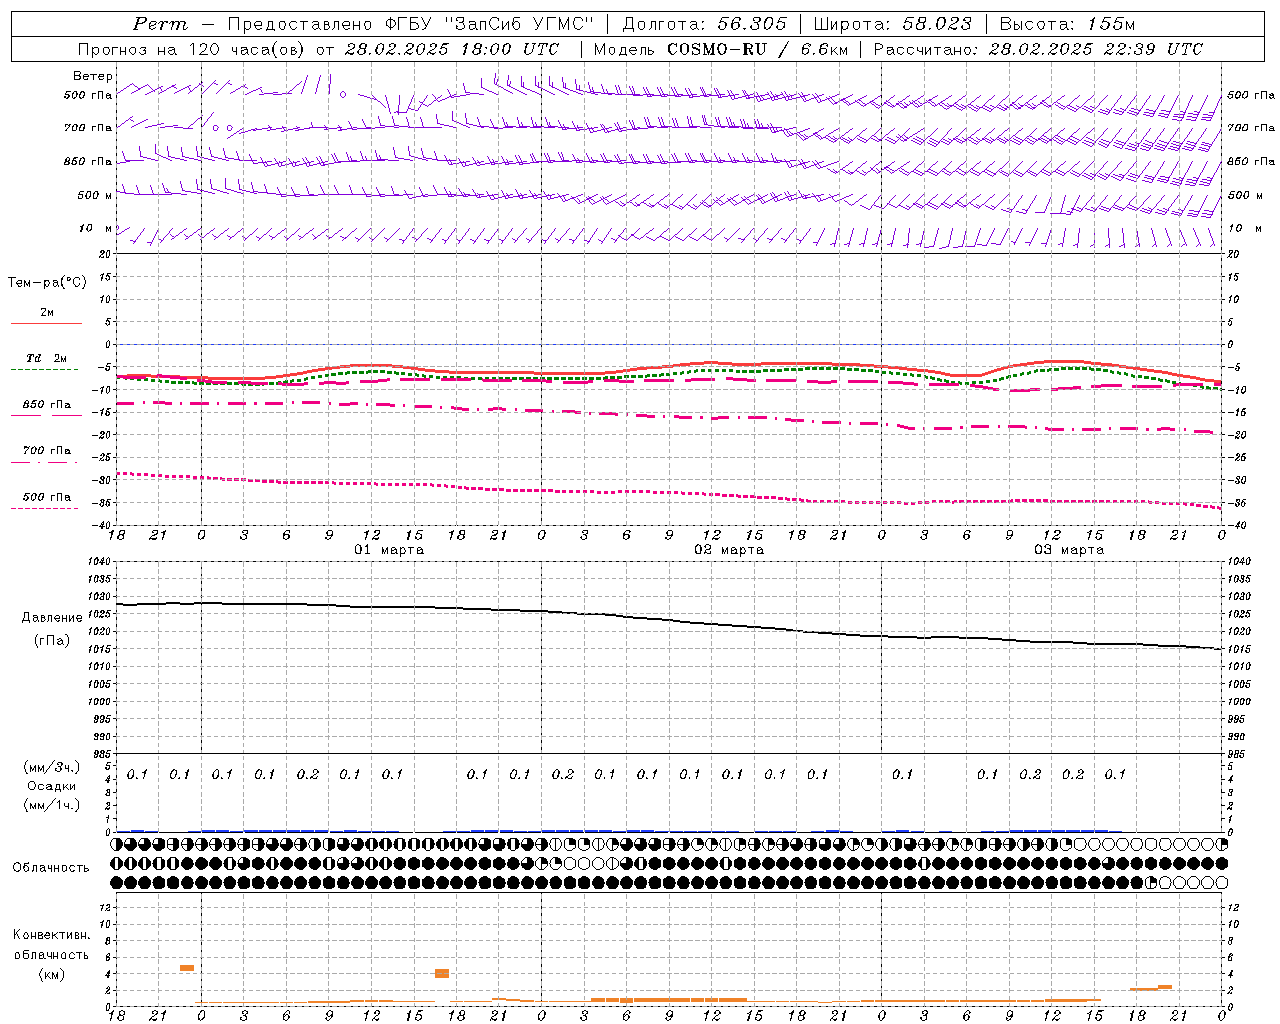Click the "10 м" wind level label on left

(96, 228)
